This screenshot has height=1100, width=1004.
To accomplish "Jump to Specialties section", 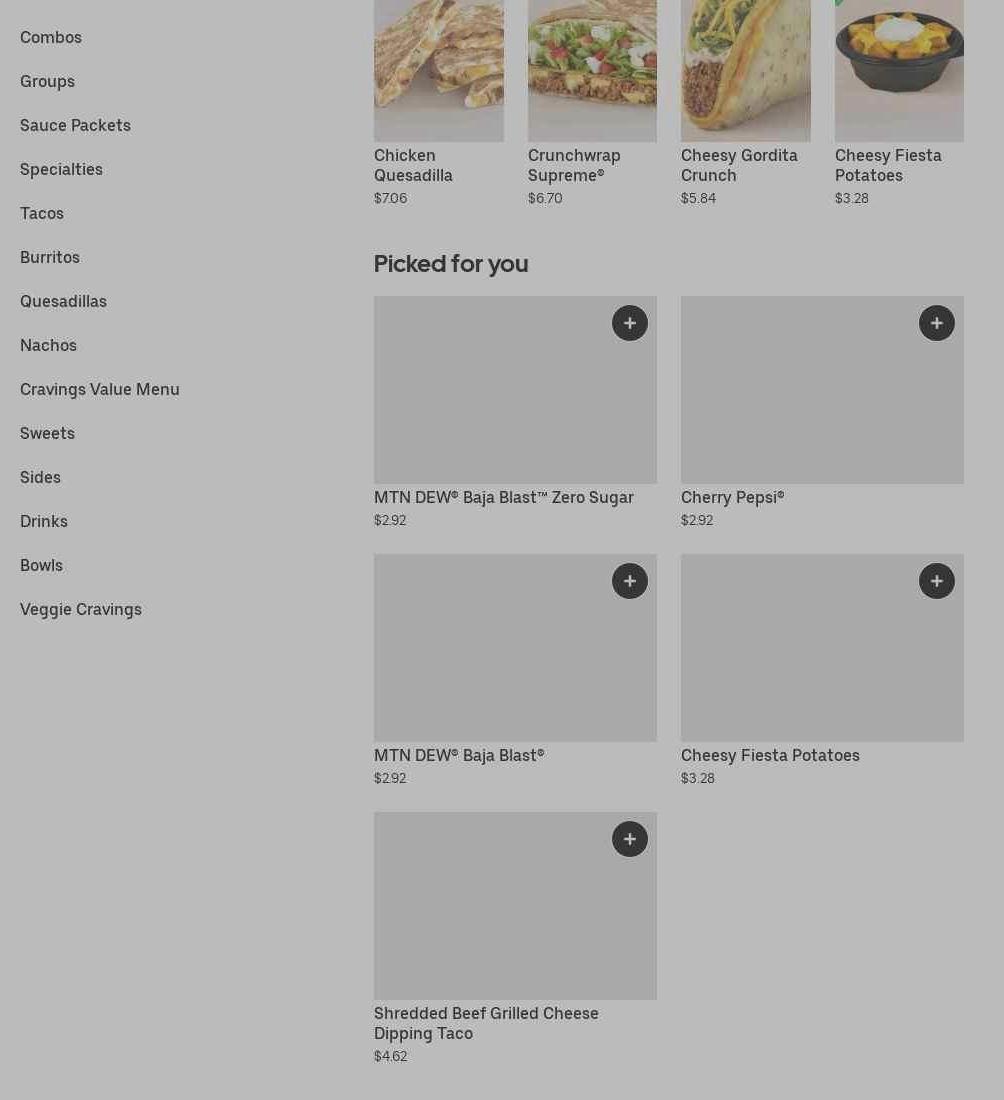I will point(61,169).
